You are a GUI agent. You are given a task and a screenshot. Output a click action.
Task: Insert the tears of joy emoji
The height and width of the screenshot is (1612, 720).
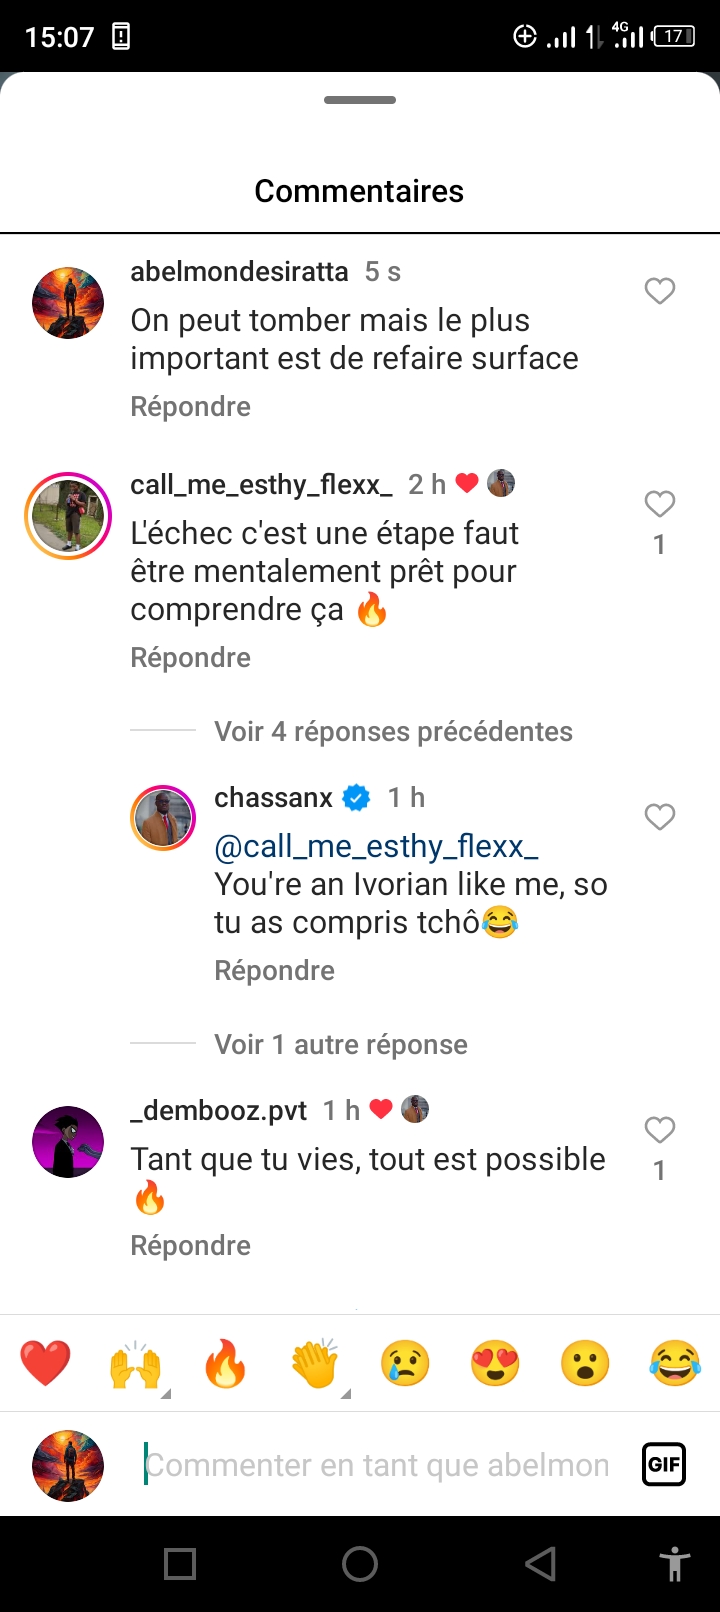675,1364
